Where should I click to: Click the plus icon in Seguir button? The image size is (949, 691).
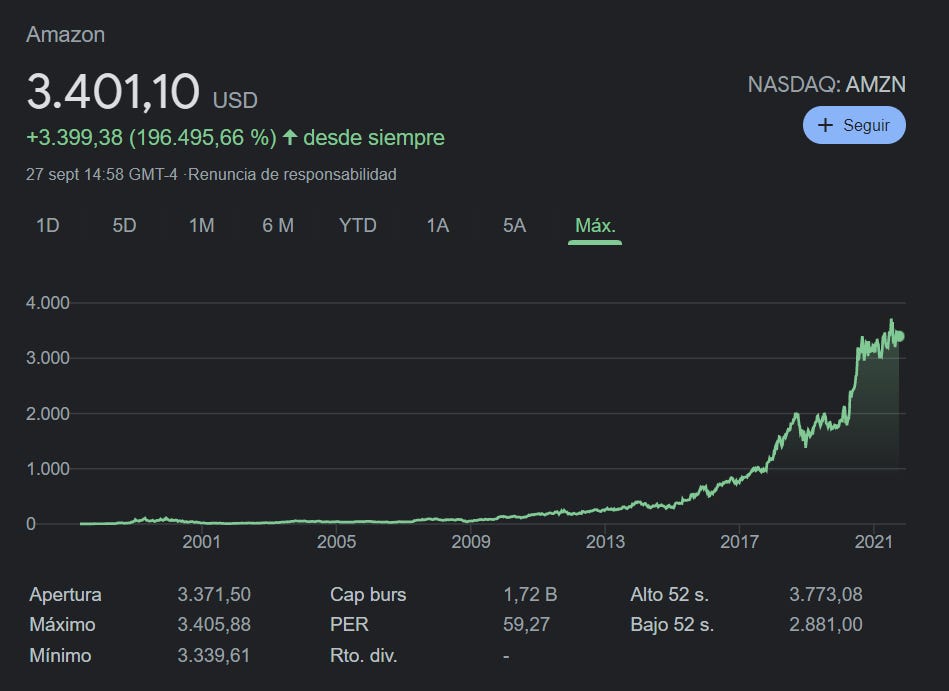(825, 125)
